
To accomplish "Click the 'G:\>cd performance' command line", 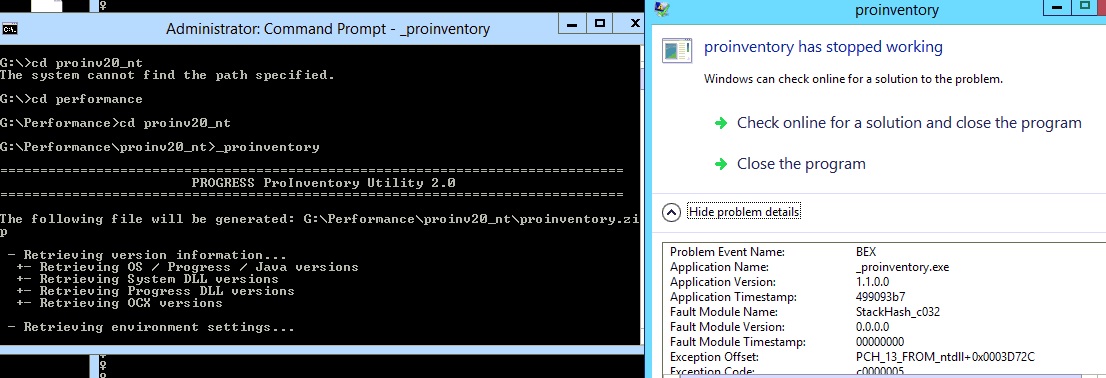I will pyautogui.click(x=71, y=99).
